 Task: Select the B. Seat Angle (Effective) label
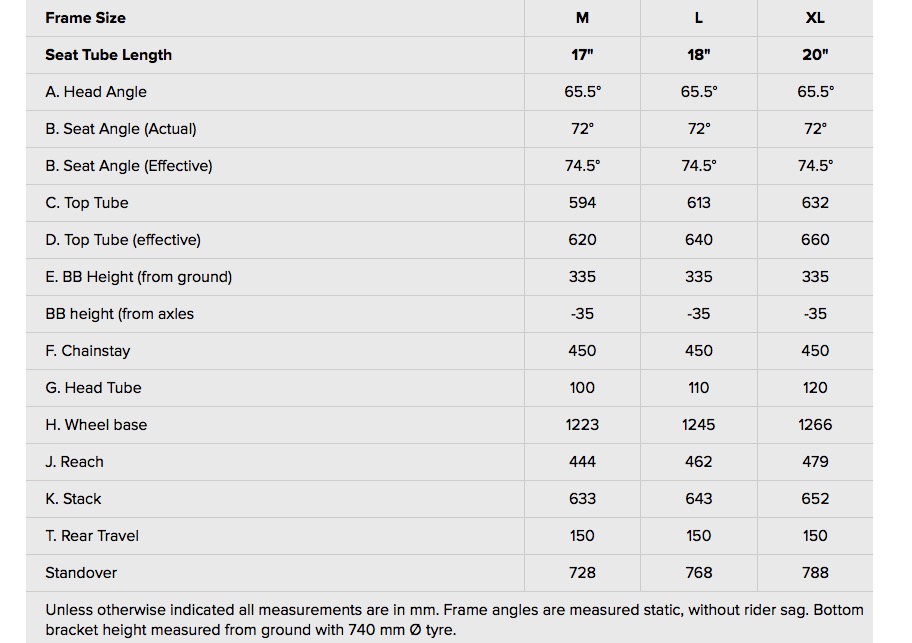pos(129,166)
